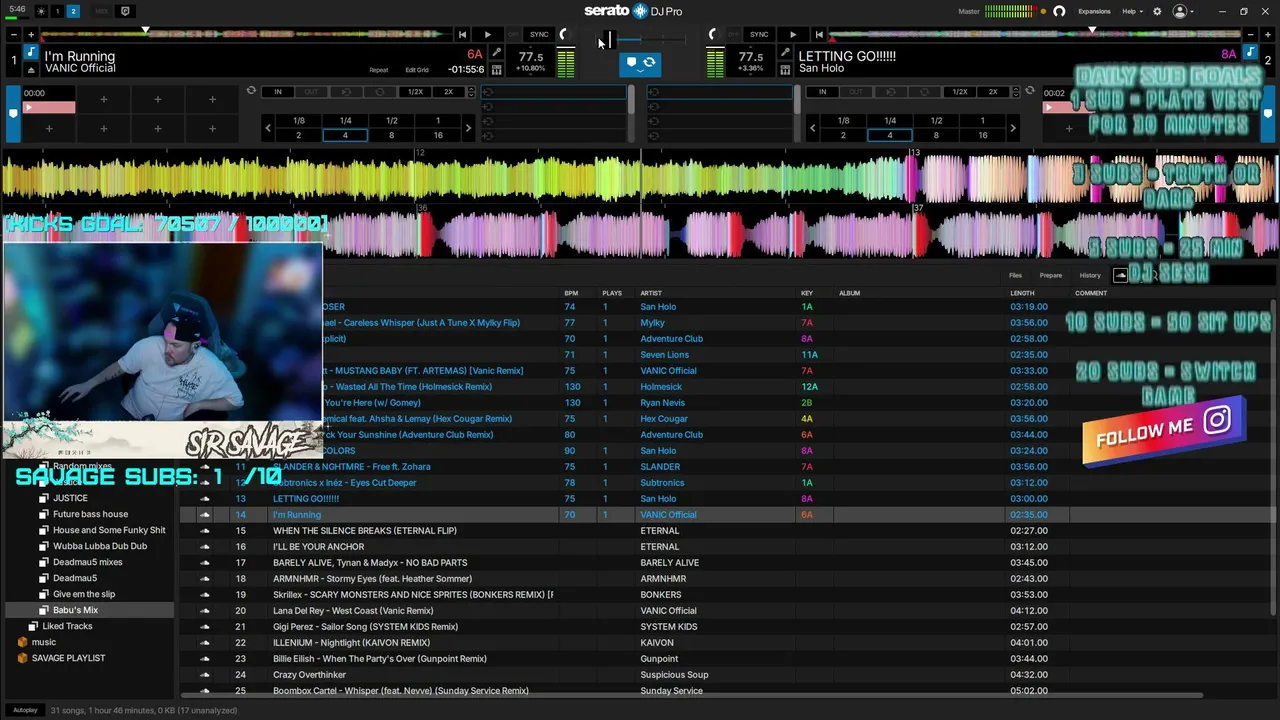Zoom in deck 2 track overview
The width and height of the screenshot is (1280, 720).
pos(1269,34)
